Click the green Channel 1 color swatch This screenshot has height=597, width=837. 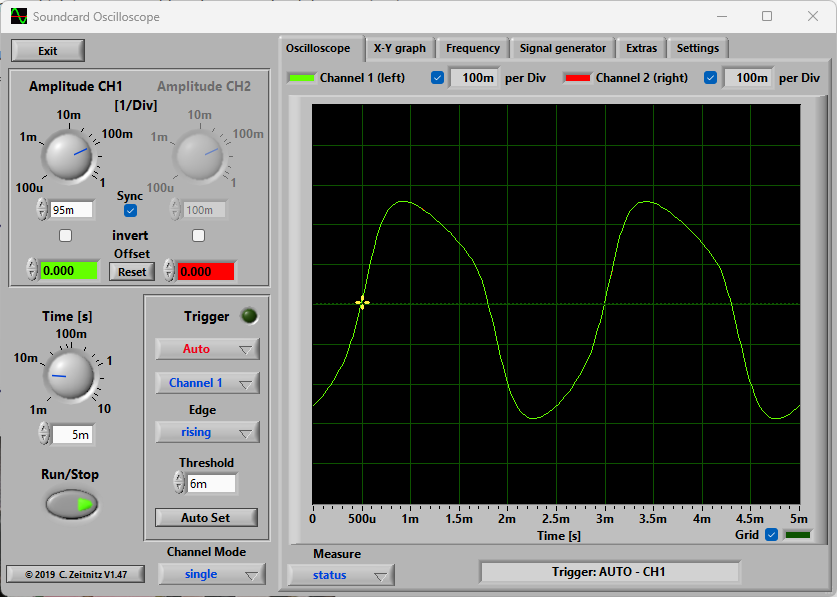(301, 78)
